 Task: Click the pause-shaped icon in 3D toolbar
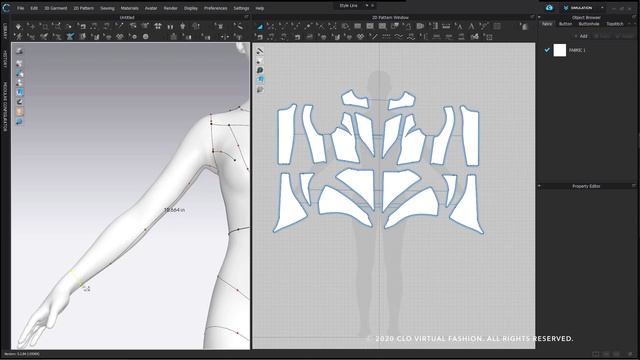[170, 27]
